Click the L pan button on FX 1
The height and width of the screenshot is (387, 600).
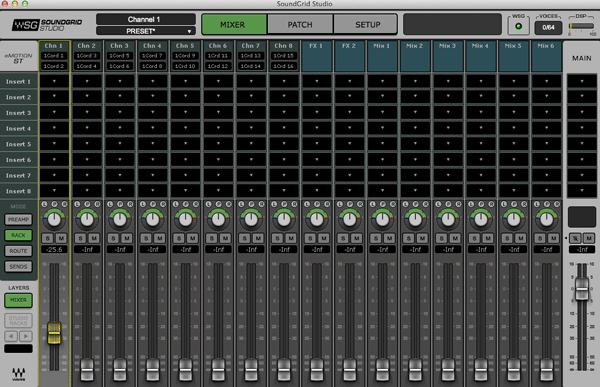click(307, 204)
